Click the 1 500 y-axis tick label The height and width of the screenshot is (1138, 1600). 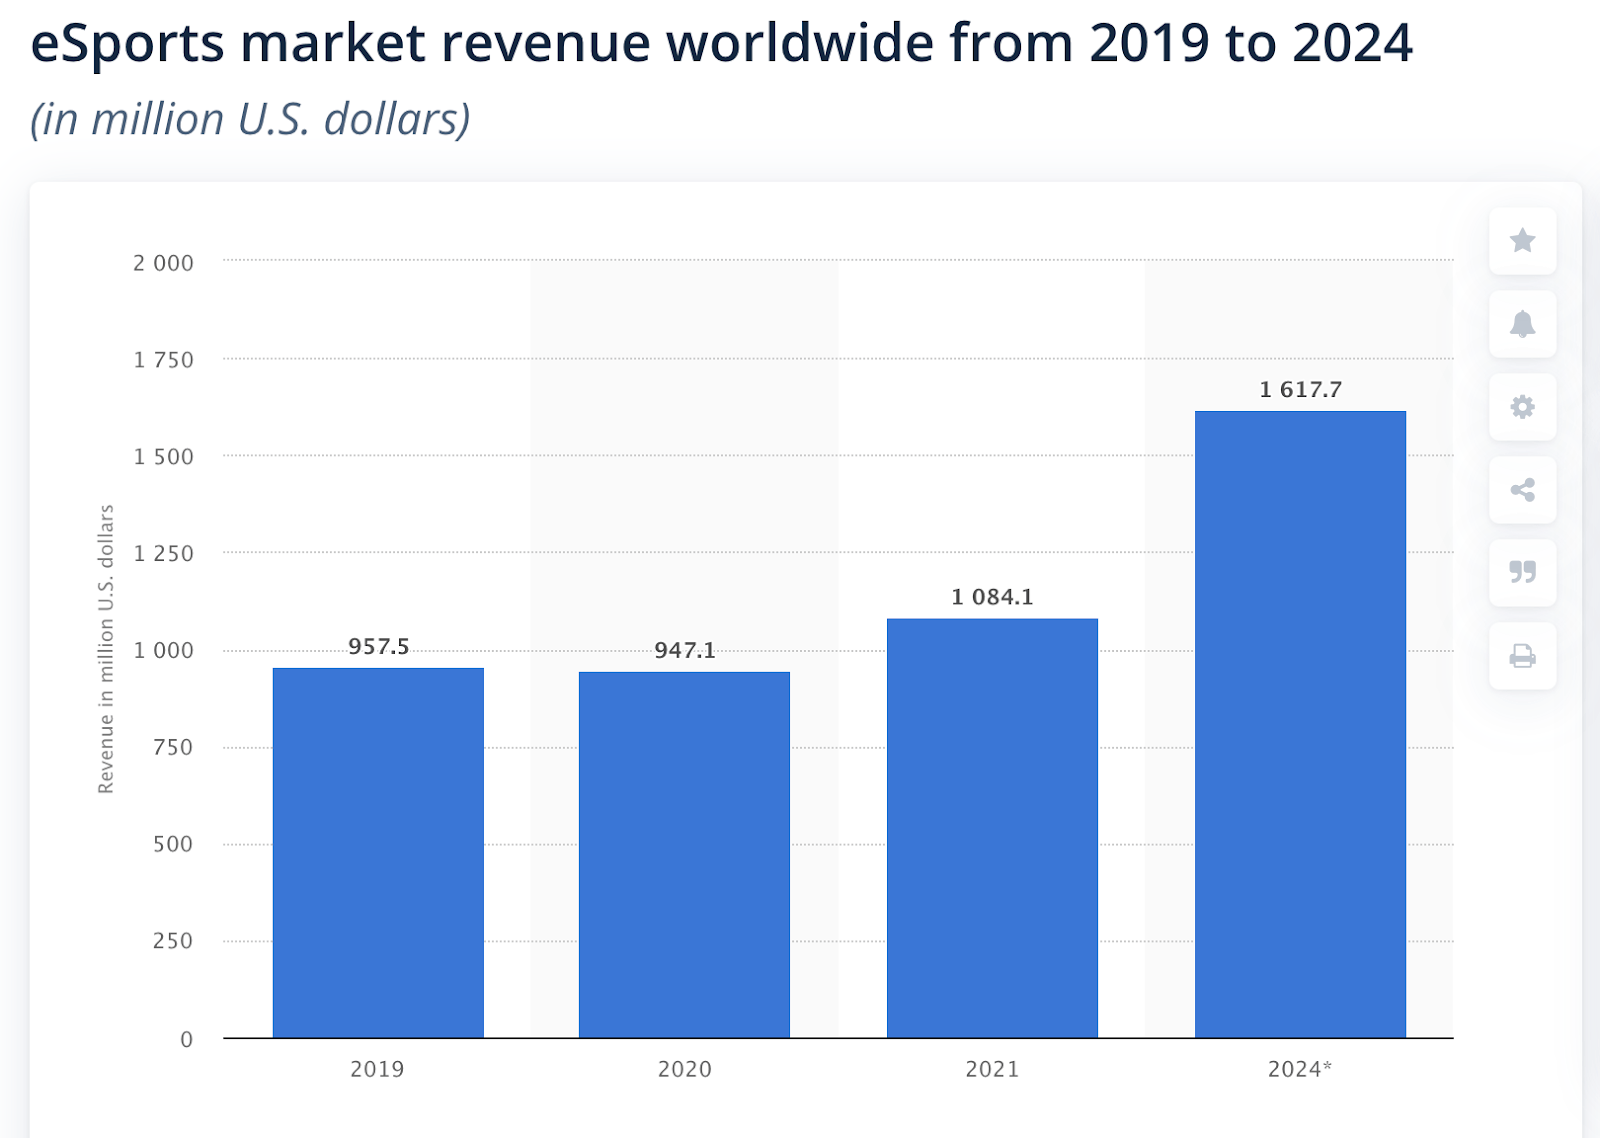click(164, 457)
